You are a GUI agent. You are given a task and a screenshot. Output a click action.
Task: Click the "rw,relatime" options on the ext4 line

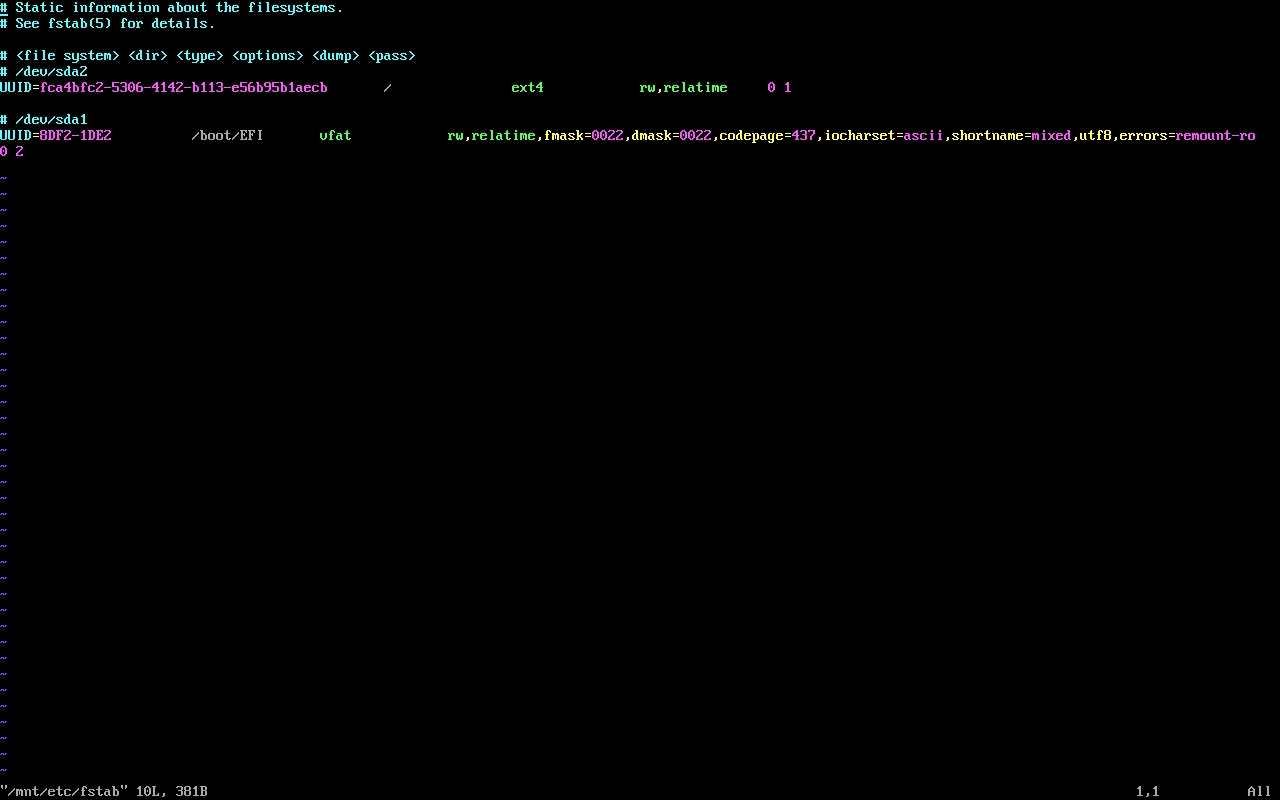(x=684, y=88)
